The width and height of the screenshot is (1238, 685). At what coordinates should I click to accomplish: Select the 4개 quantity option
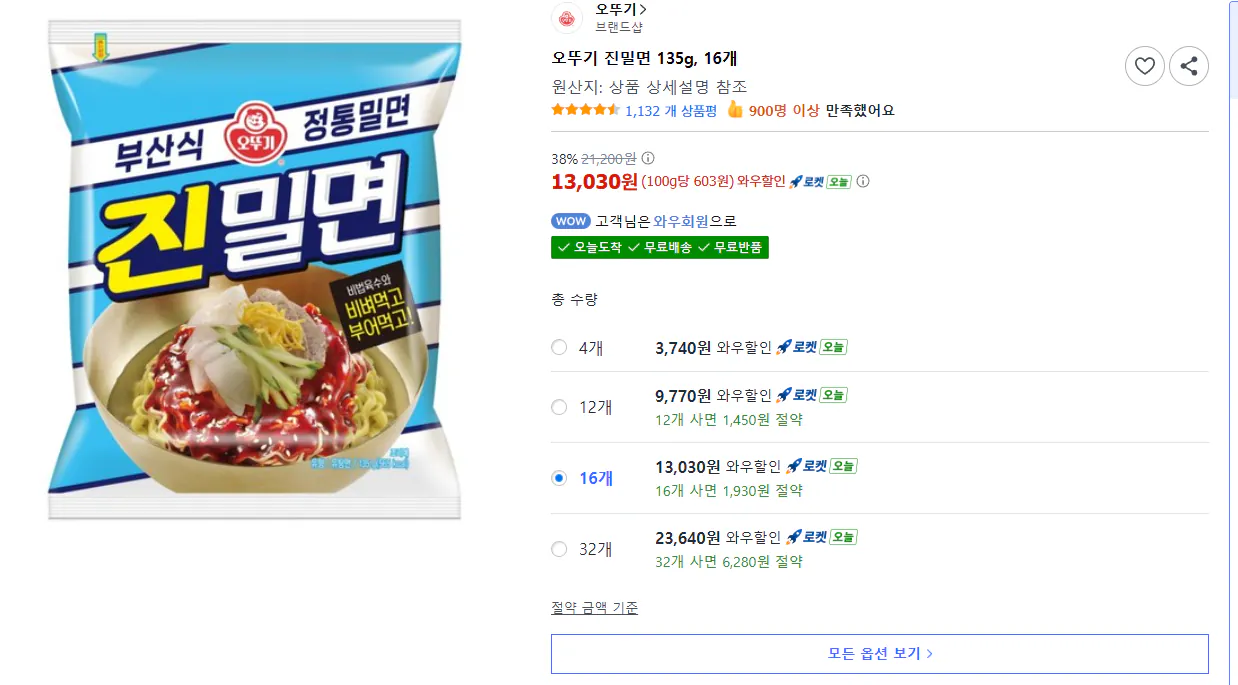[x=558, y=347]
